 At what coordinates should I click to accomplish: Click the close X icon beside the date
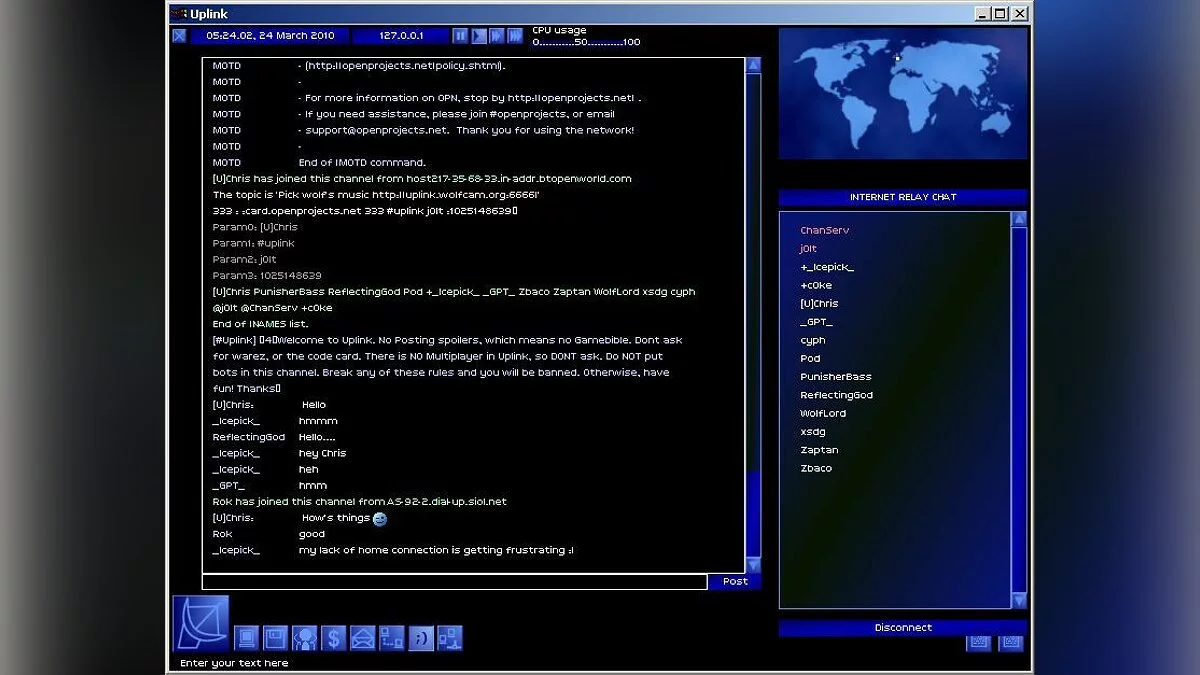(x=179, y=36)
